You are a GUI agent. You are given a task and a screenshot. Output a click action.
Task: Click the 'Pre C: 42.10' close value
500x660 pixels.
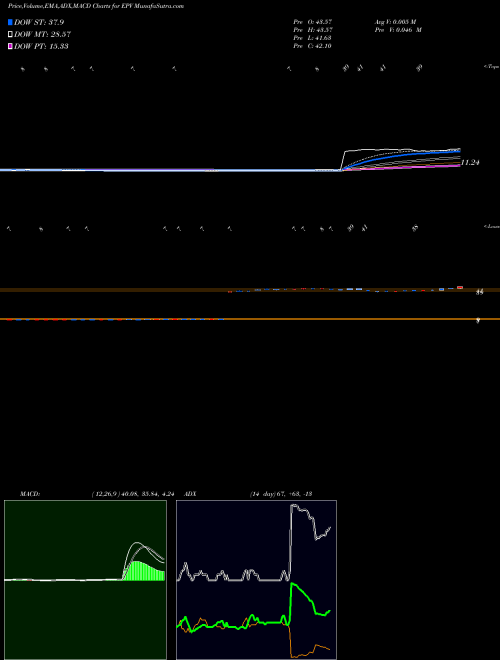[313, 46]
